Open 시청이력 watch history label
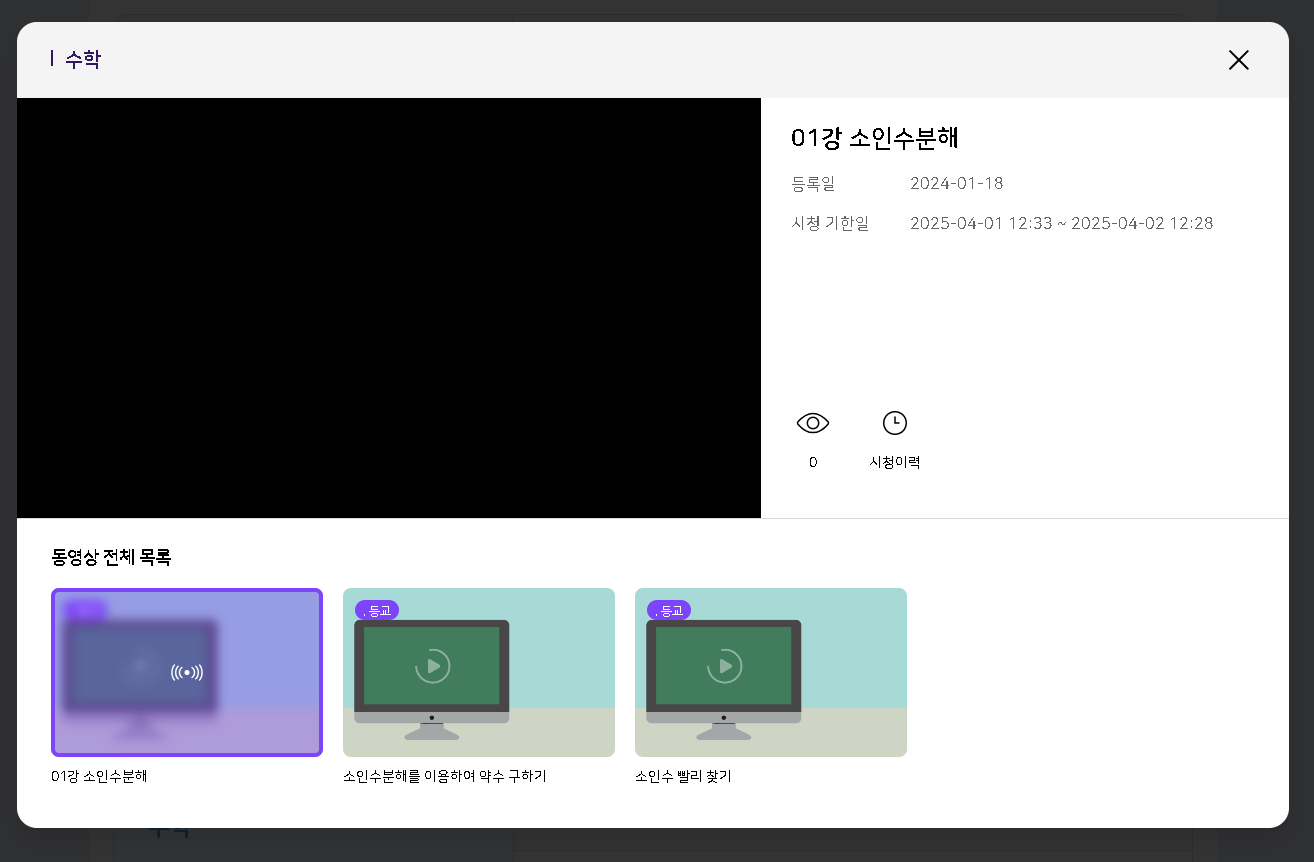 pos(894,462)
